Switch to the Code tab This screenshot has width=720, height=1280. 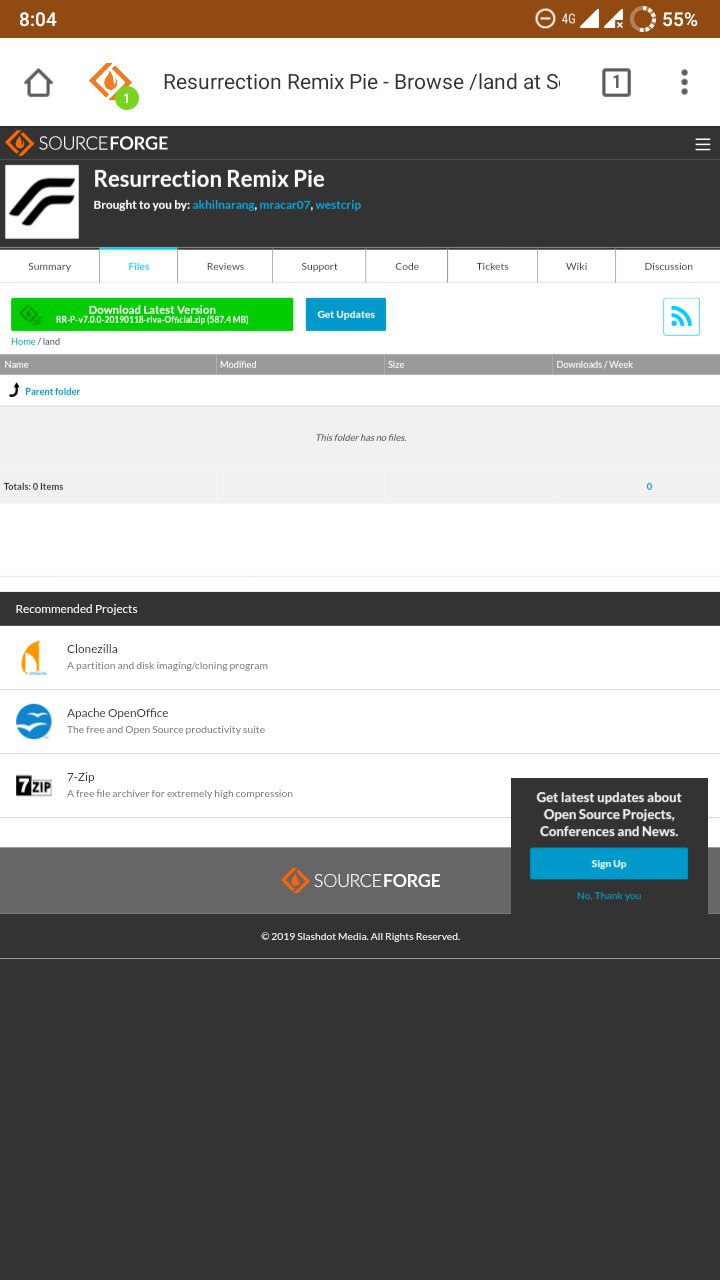[407, 266]
